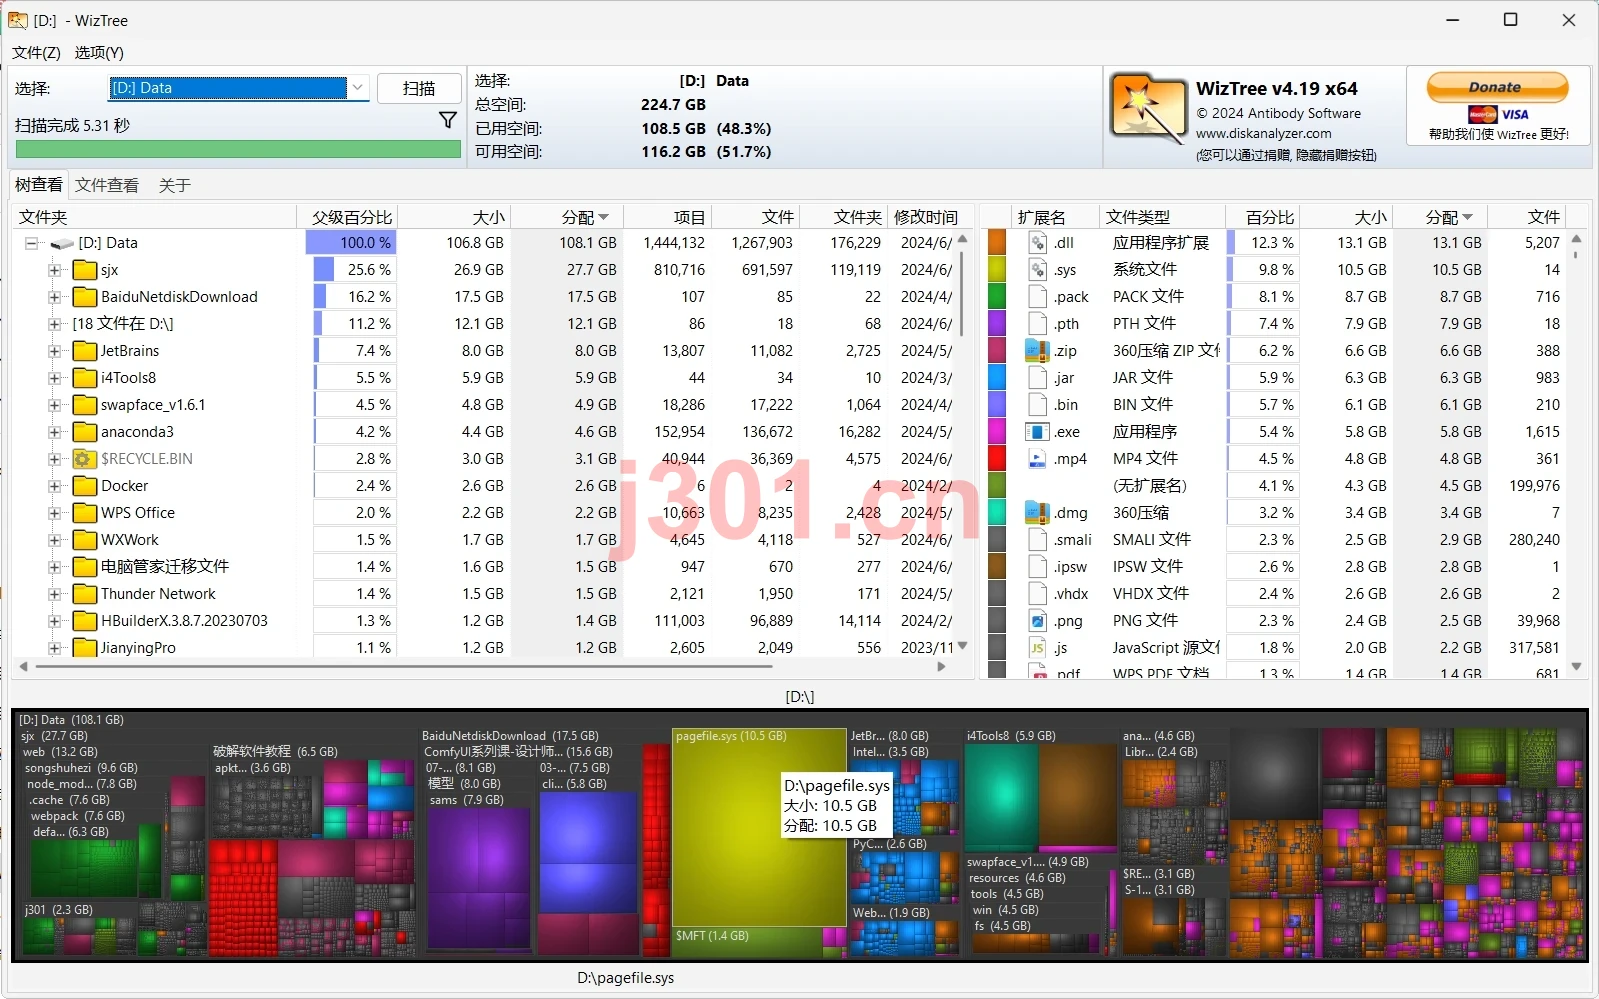Expand the WPS Office folder node

(x=55, y=513)
